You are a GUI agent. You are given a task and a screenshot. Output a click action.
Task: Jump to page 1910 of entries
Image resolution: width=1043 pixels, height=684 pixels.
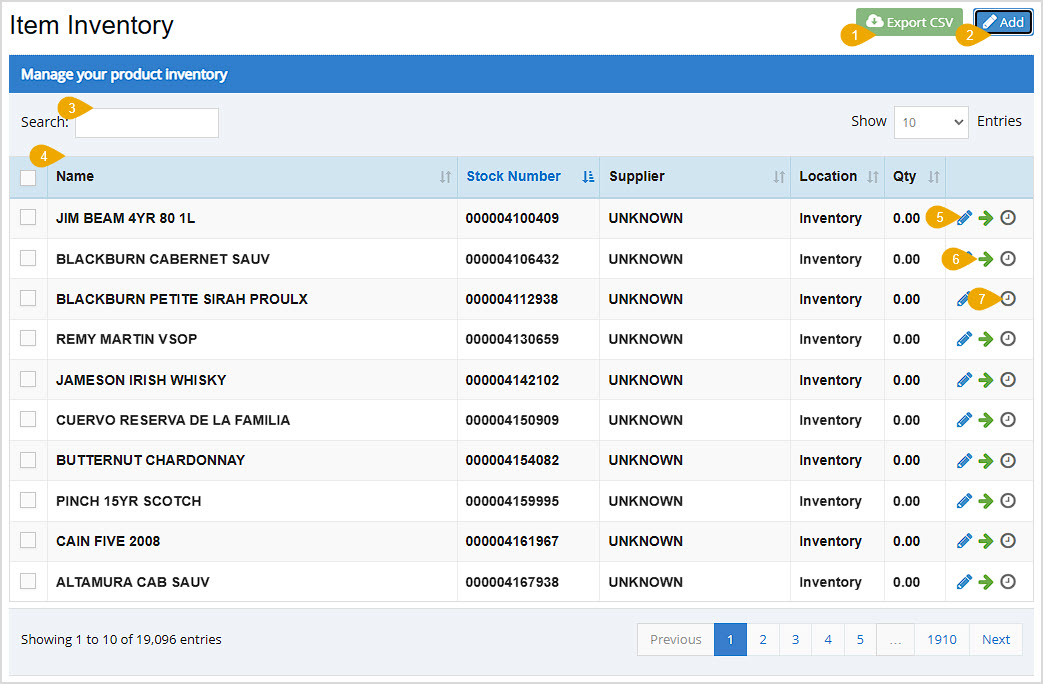[941, 639]
